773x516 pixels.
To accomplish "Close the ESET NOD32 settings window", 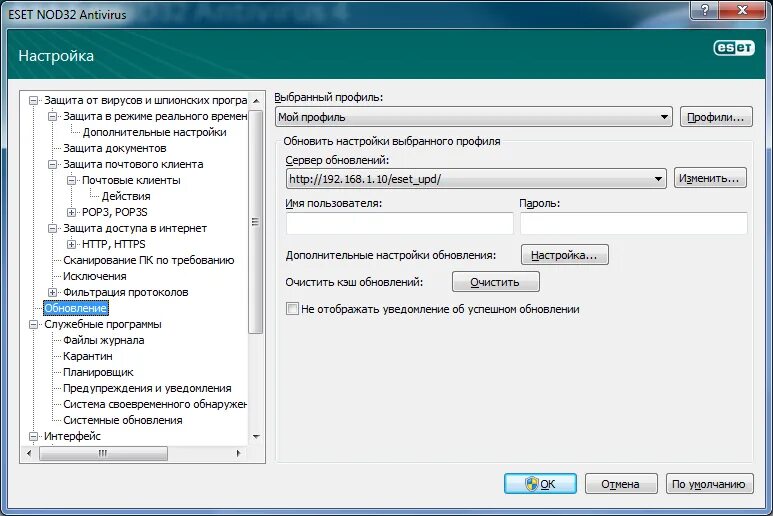I will point(742,10).
